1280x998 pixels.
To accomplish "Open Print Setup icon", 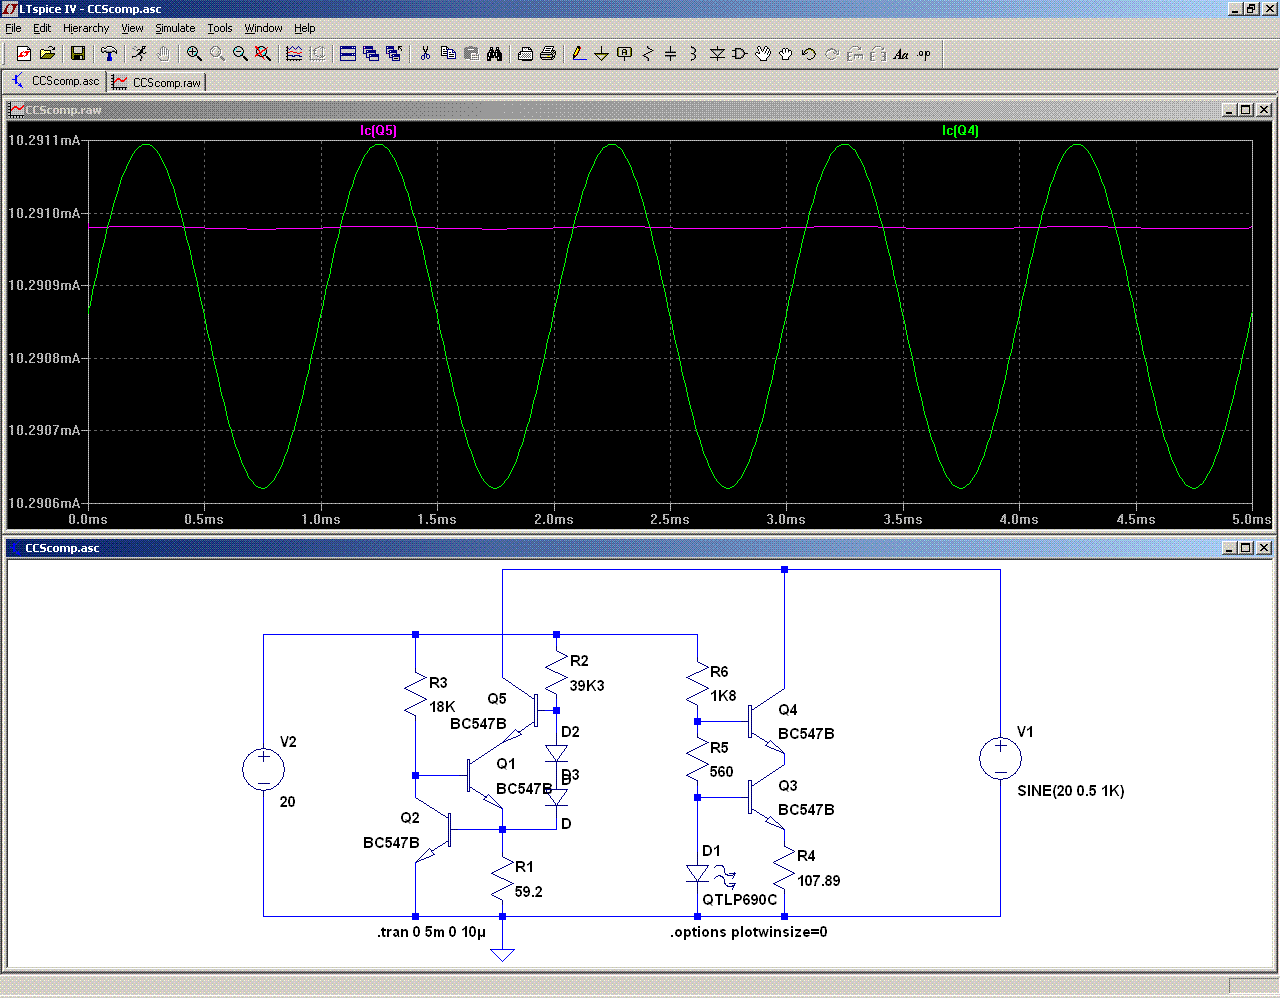I will click(525, 54).
